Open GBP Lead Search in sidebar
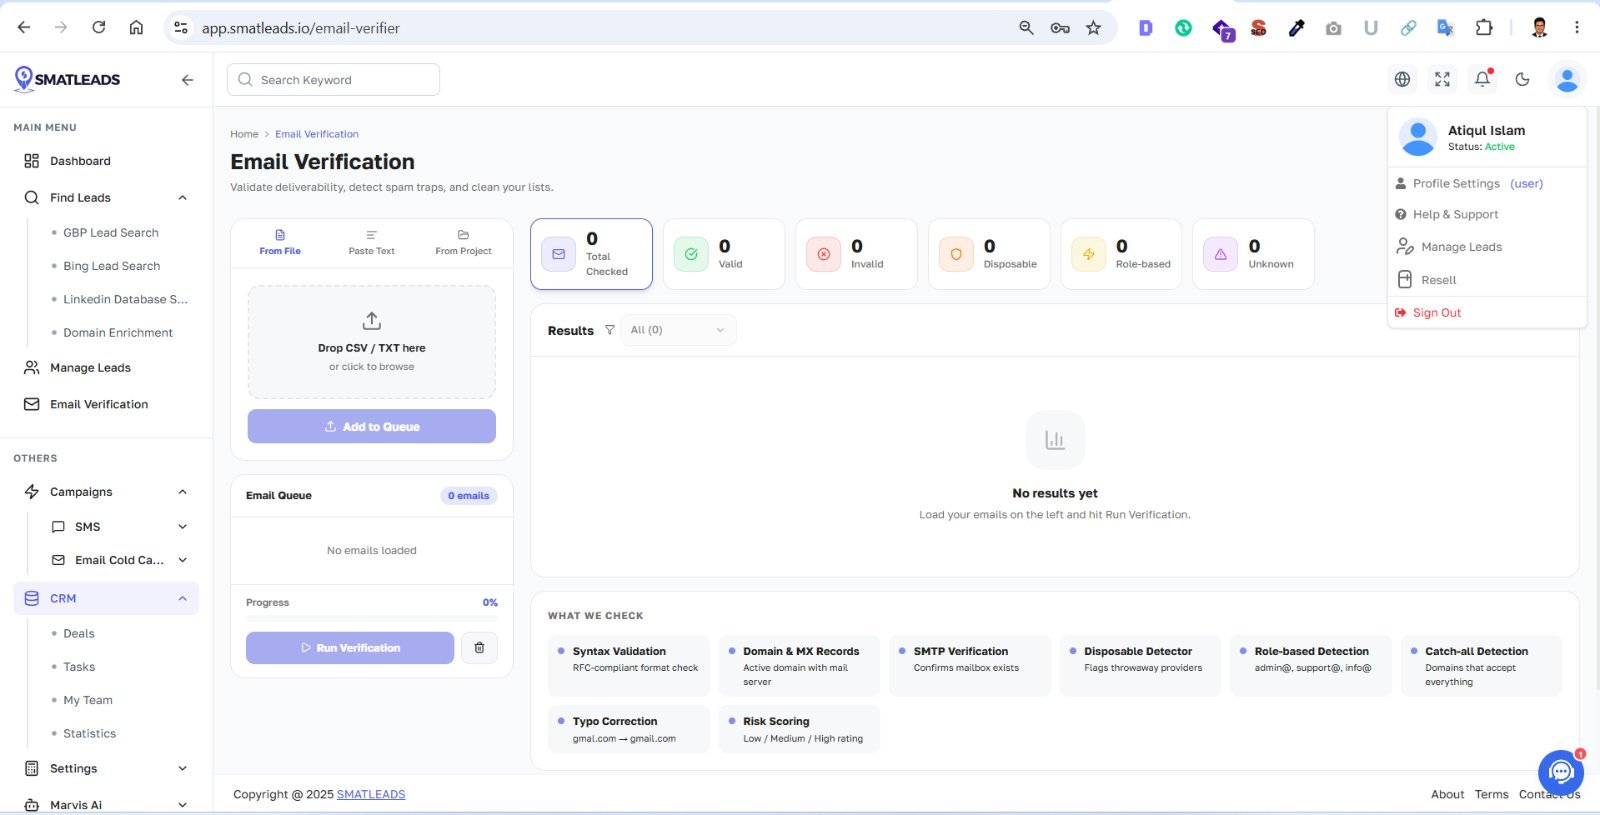1600x815 pixels. pyautogui.click(x=111, y=233)
